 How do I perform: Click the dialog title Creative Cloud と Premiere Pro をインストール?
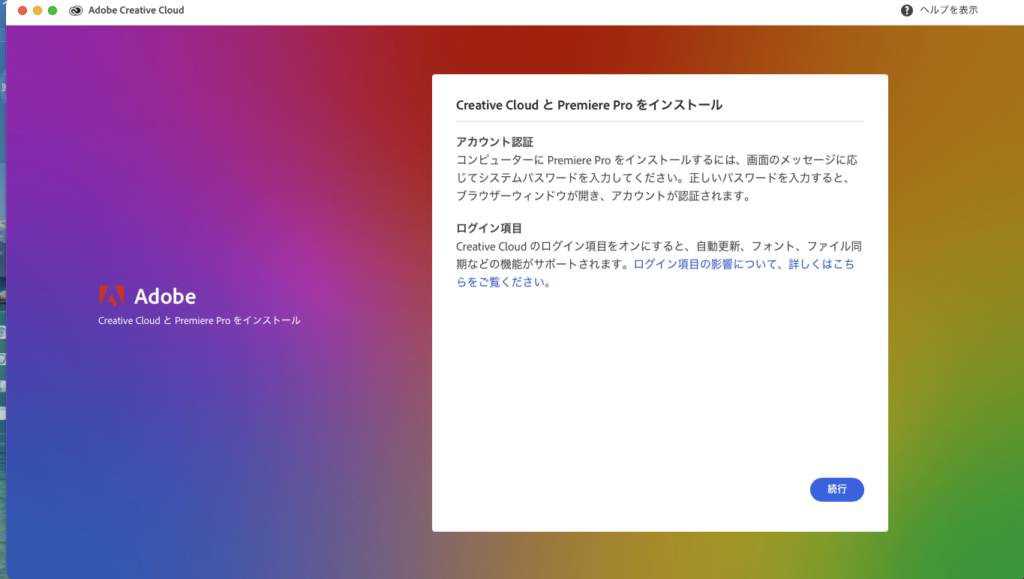click(x=589, y=105)
